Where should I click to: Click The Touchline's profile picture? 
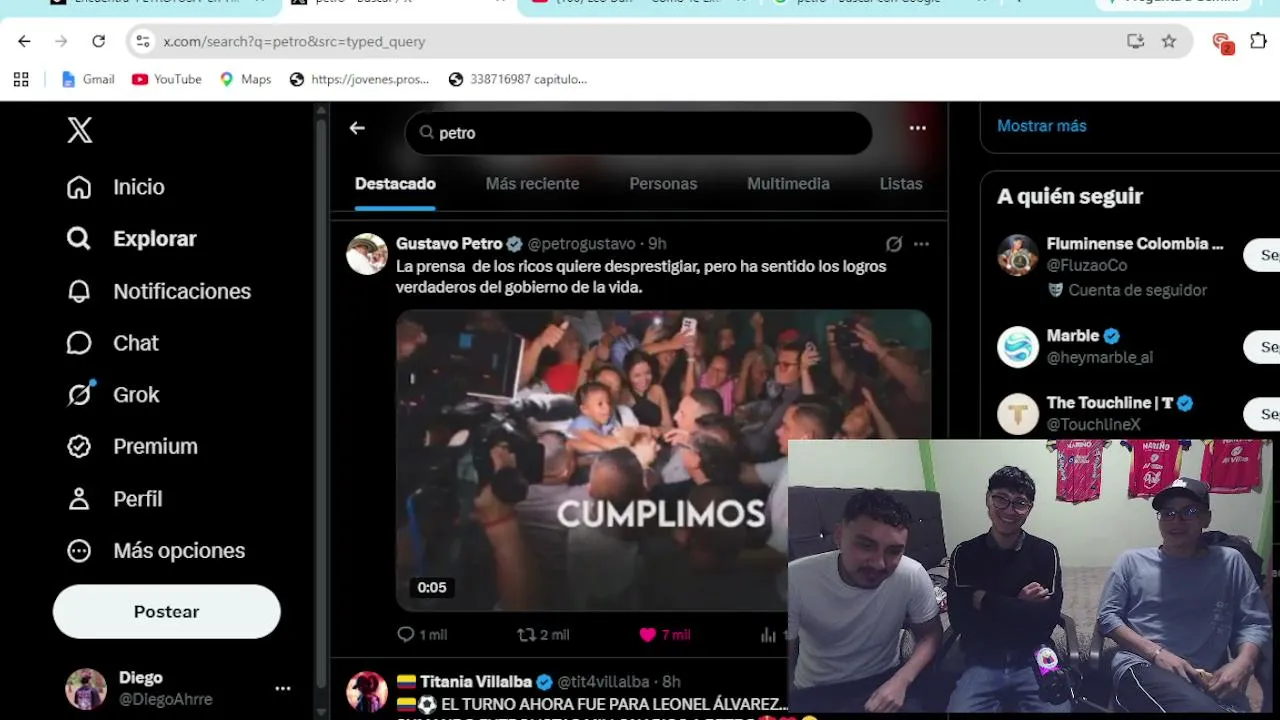pos(1018,414)
